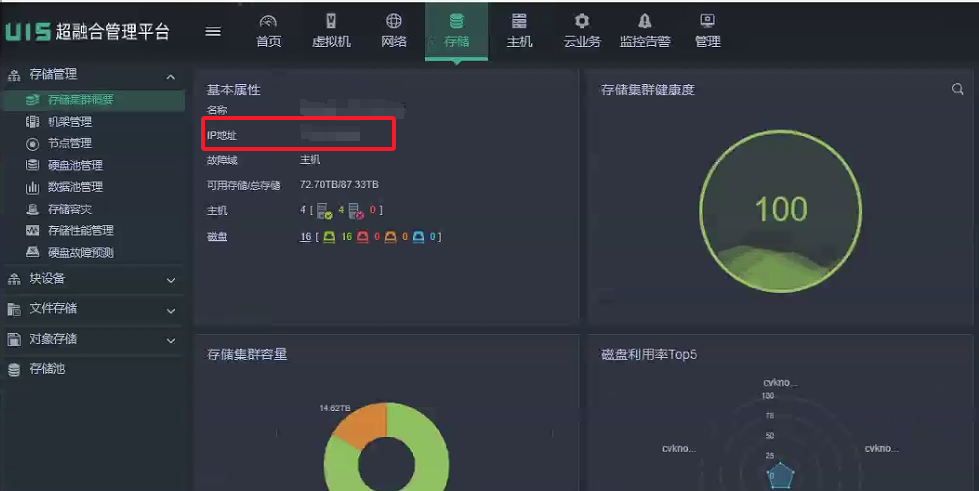Click the 存储性能管理 waveform icon

32,231
